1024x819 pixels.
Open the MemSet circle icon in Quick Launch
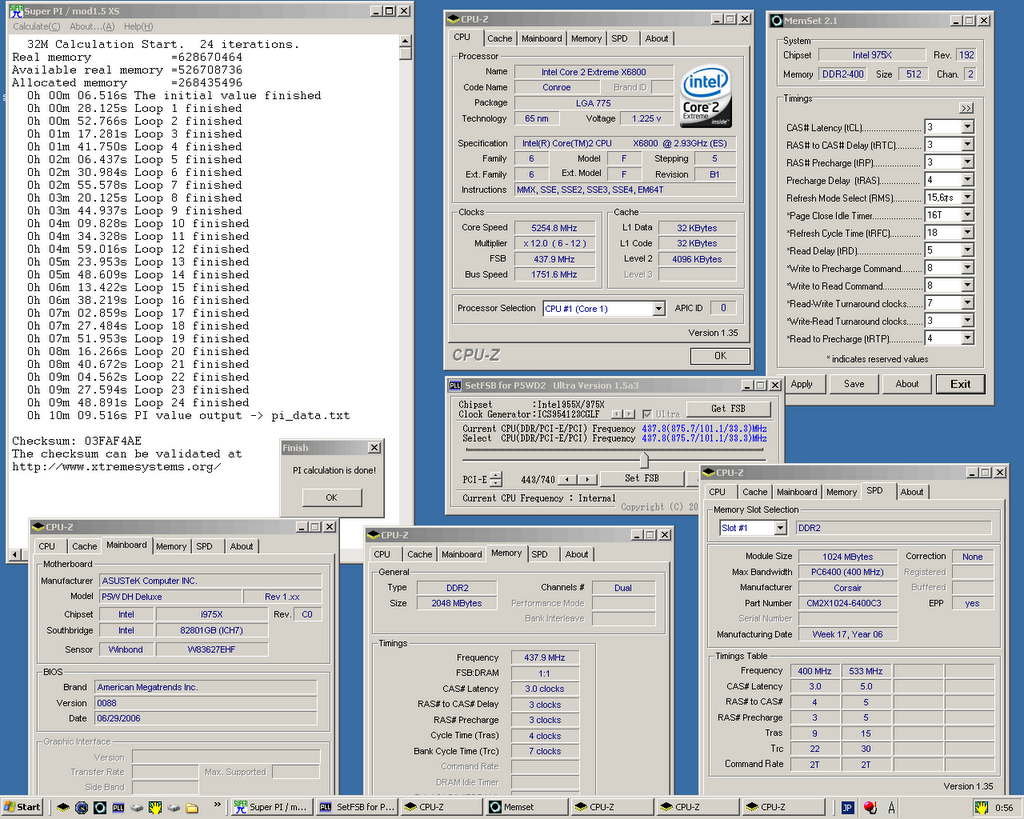(99, 807)
